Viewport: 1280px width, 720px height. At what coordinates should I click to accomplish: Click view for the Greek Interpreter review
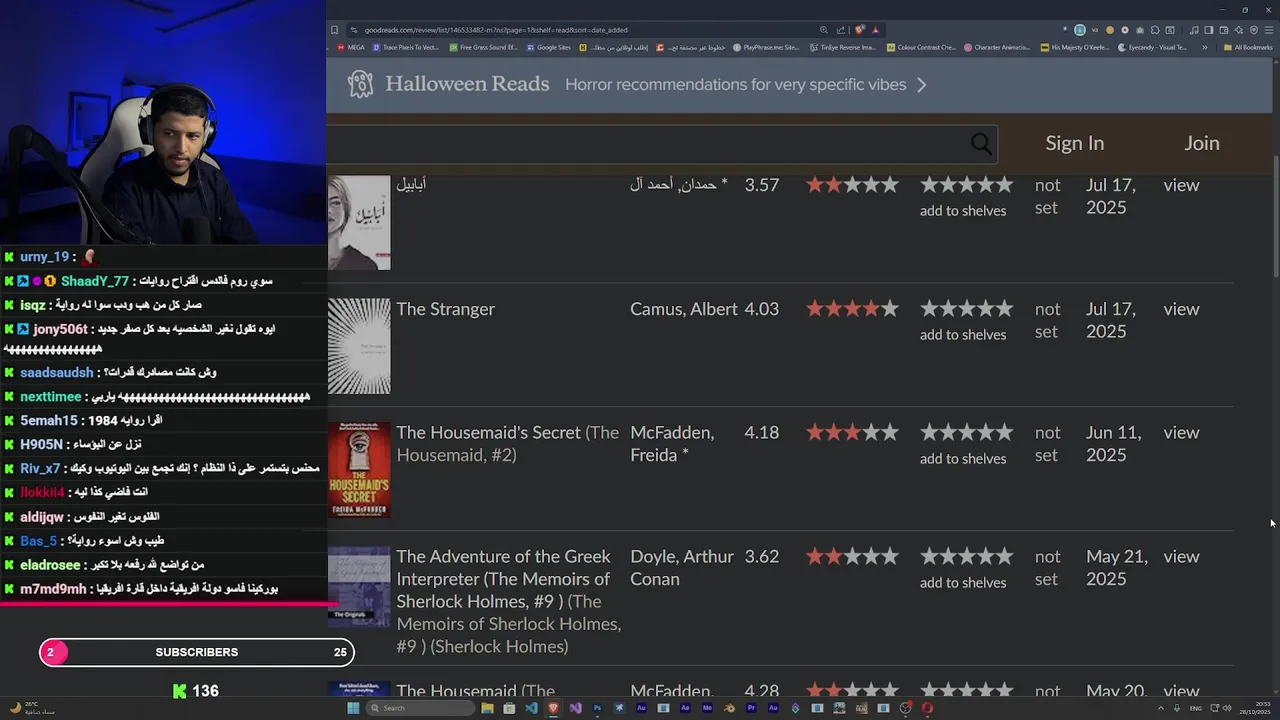point(1181,557)
